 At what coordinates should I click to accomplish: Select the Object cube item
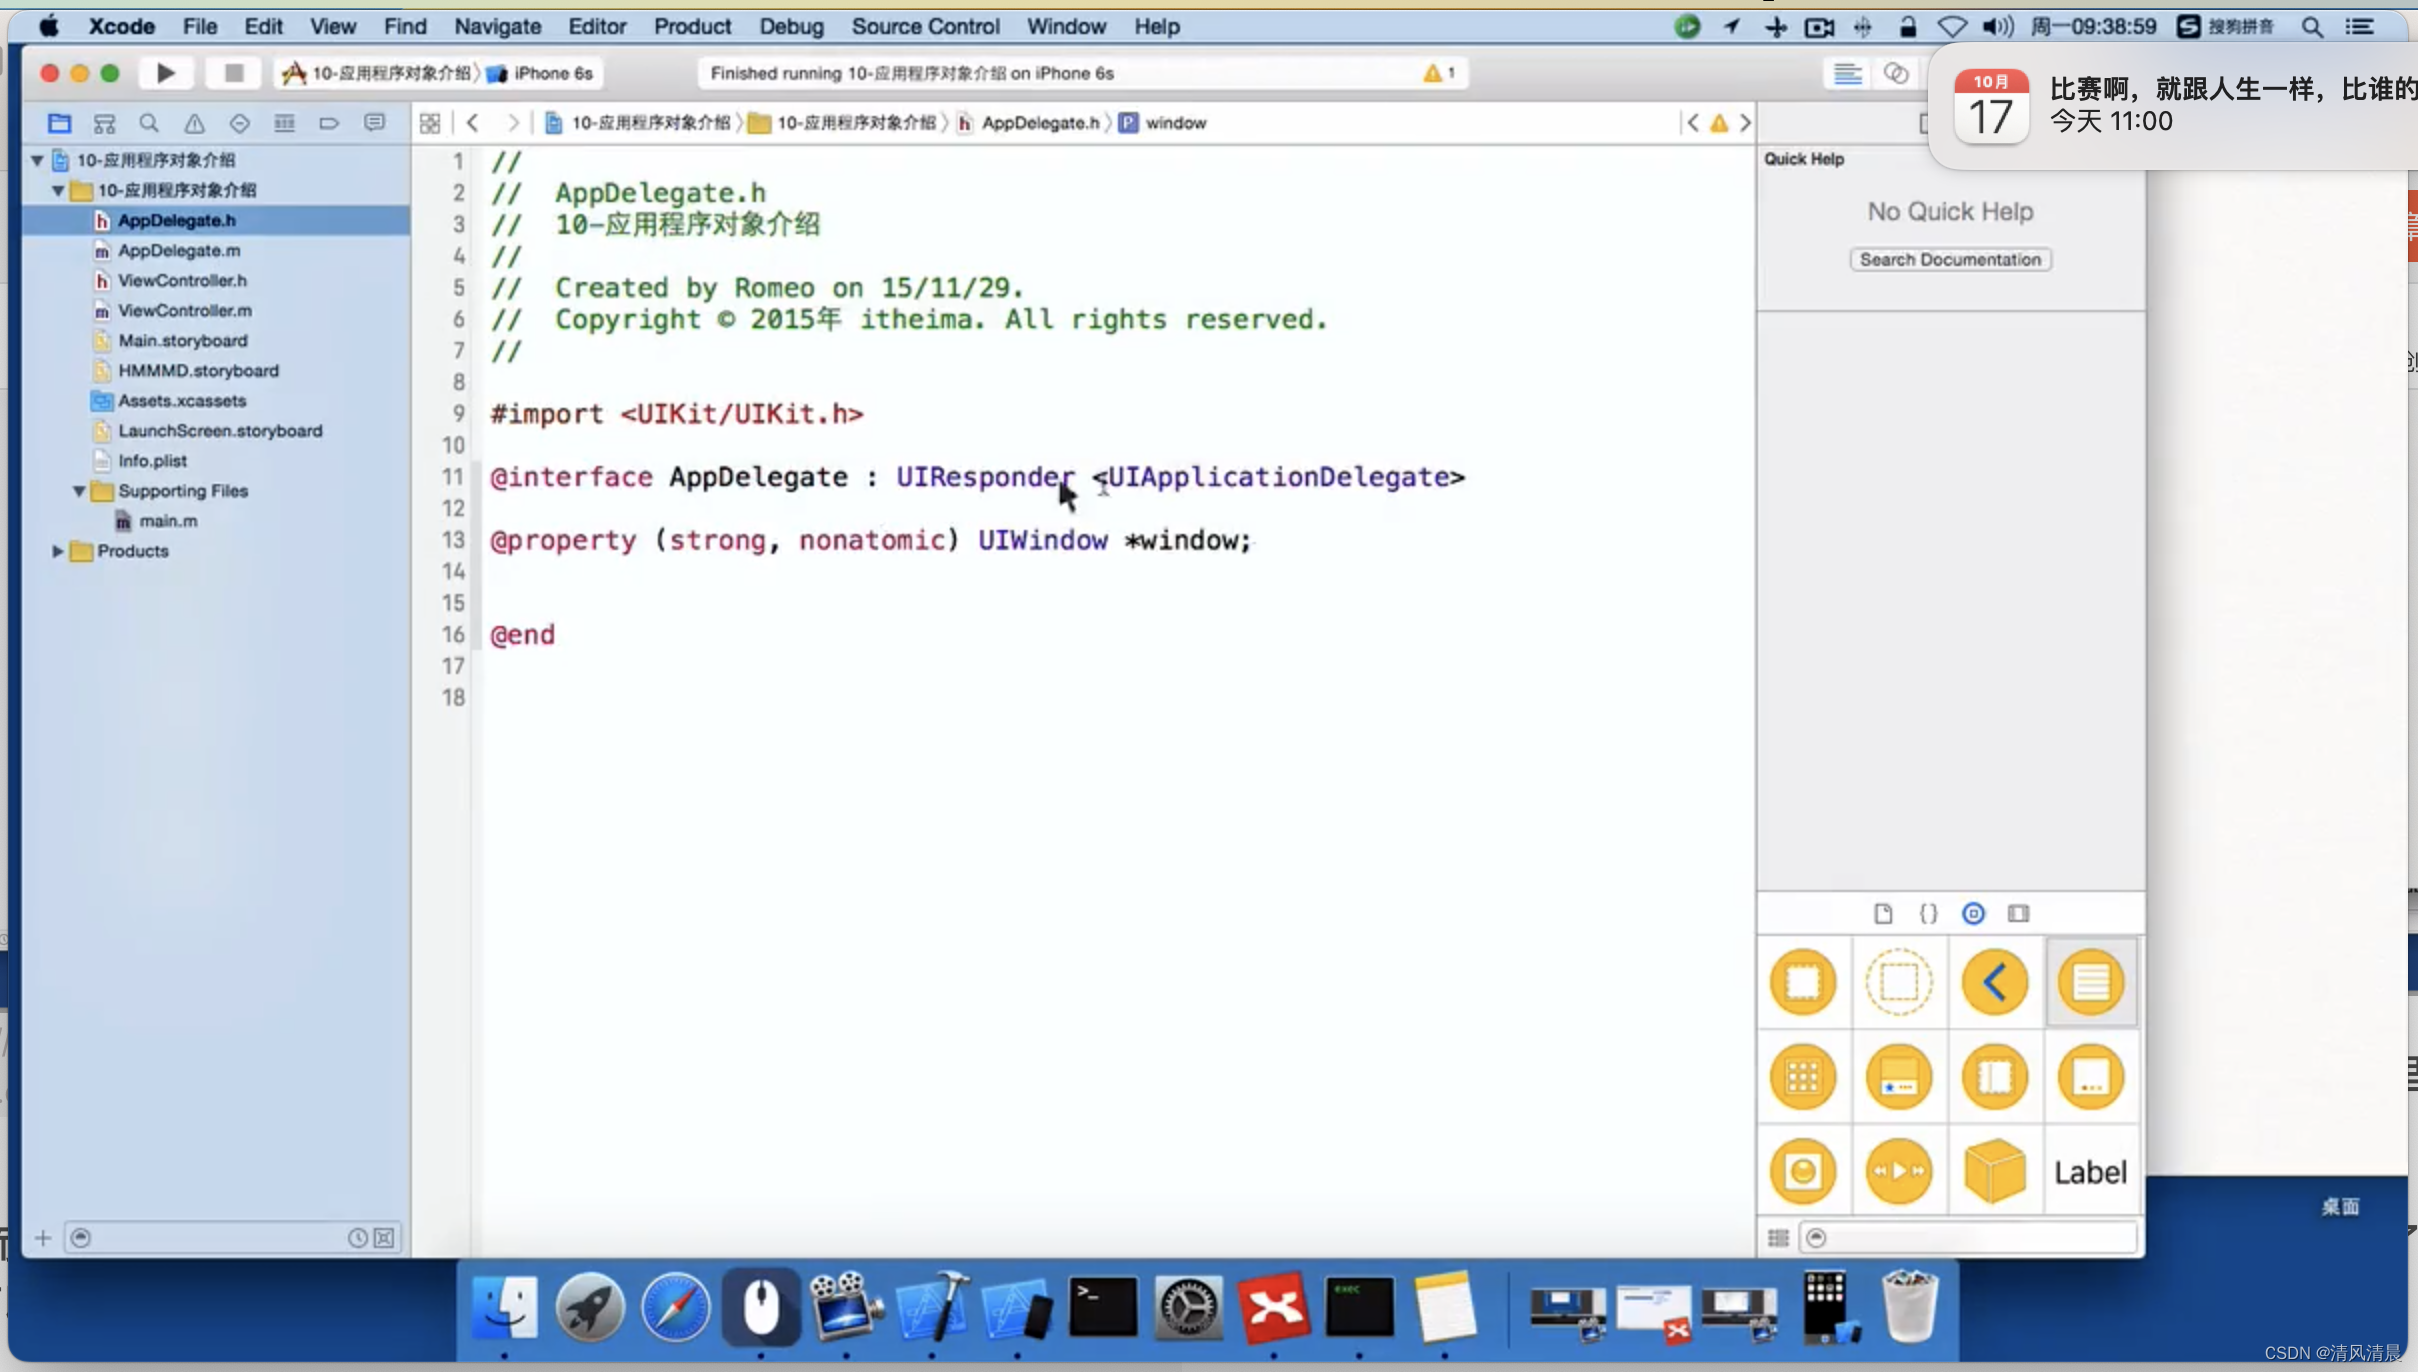point(1995,1171)
